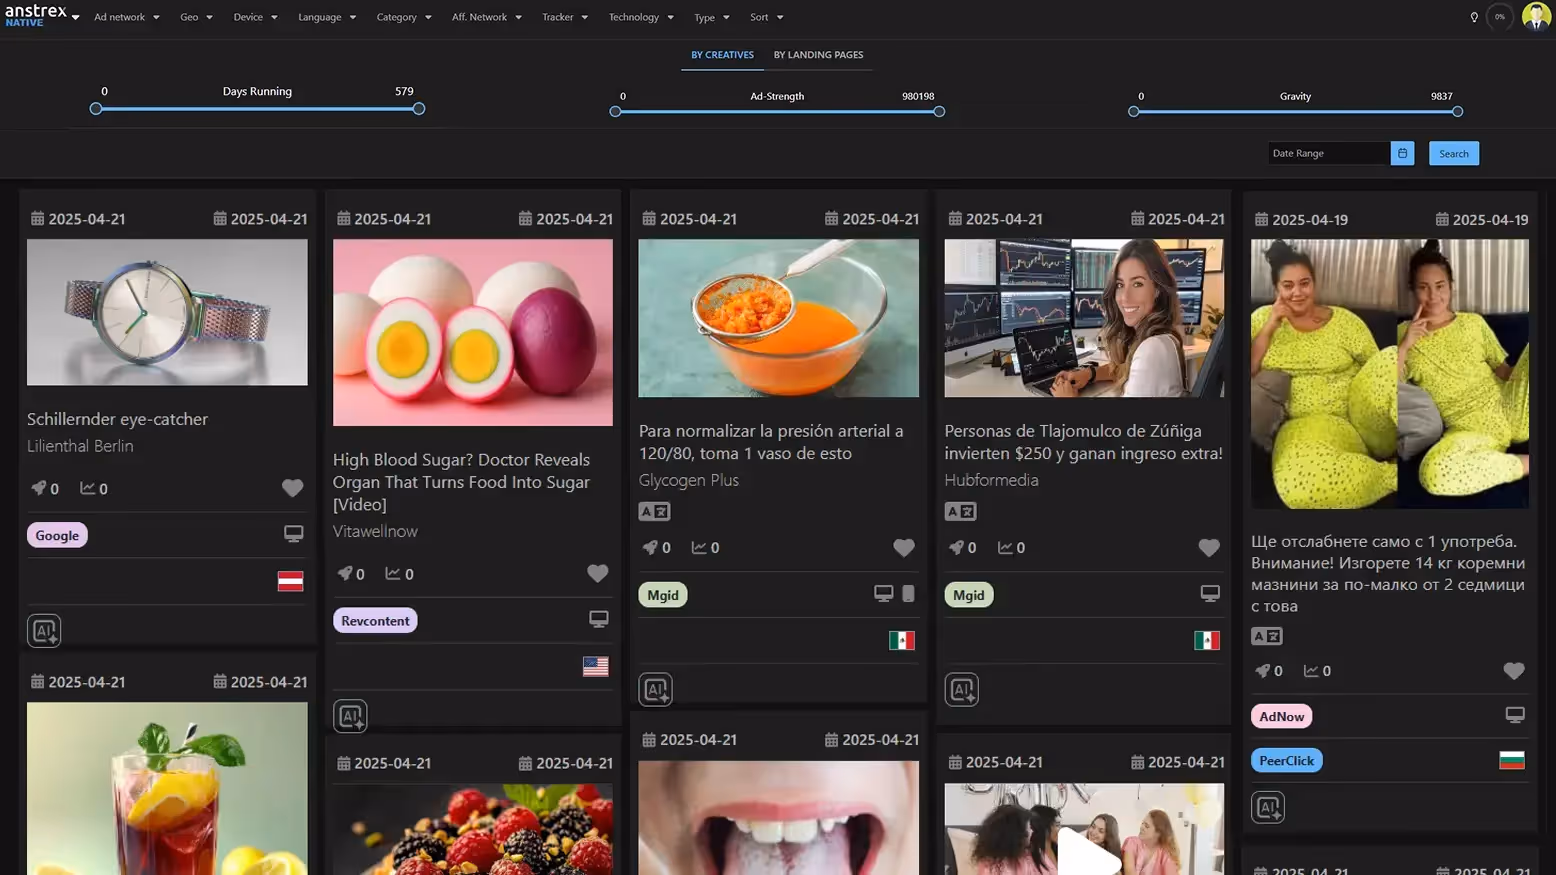Viewport: 1556px width, 875px height.
Task: Open the Geo filter dropdown
Action: point(196,17)
